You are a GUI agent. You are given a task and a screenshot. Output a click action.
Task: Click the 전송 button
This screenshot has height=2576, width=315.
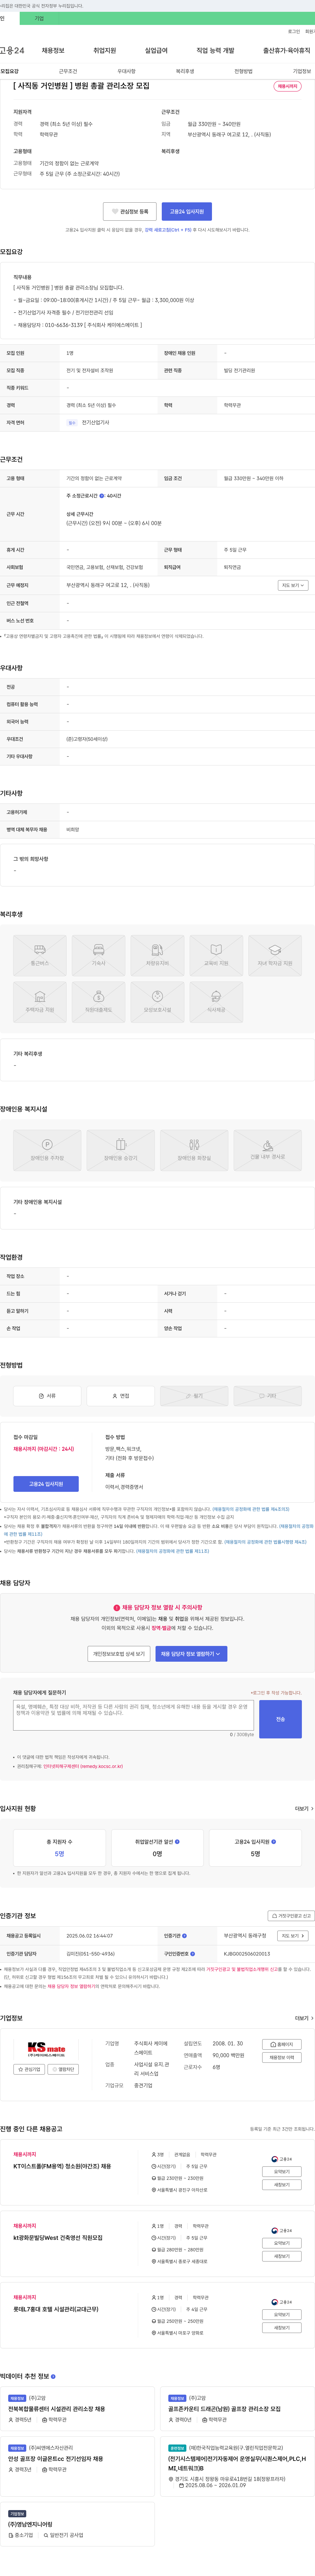(x=280, y=1719)
